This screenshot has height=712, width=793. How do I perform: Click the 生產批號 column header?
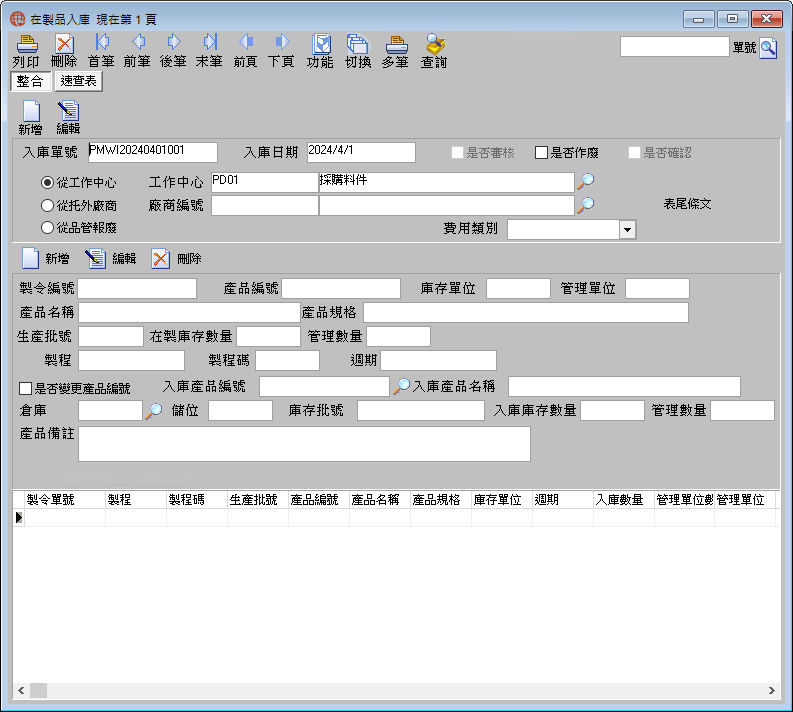(258, 500)
